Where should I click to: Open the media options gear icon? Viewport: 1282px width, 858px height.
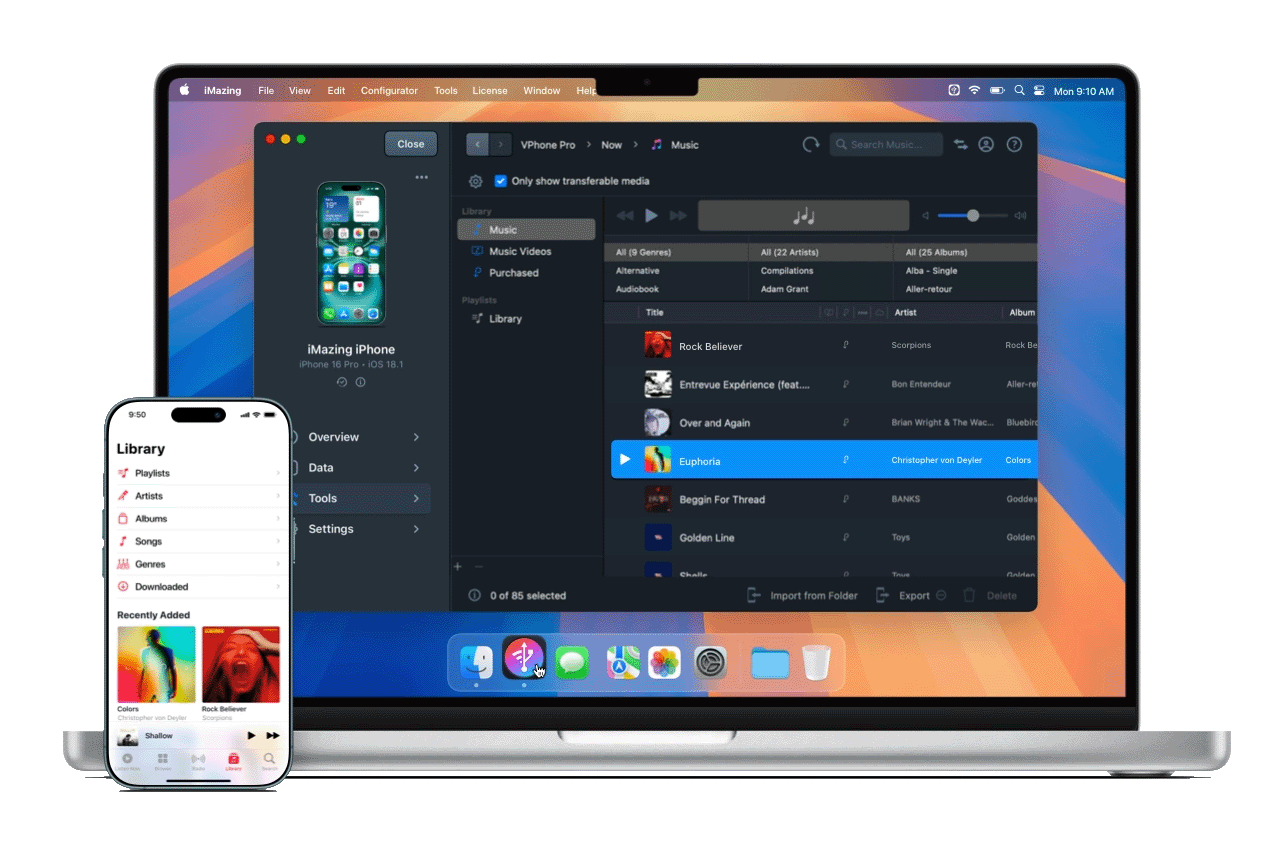point(476,181)
